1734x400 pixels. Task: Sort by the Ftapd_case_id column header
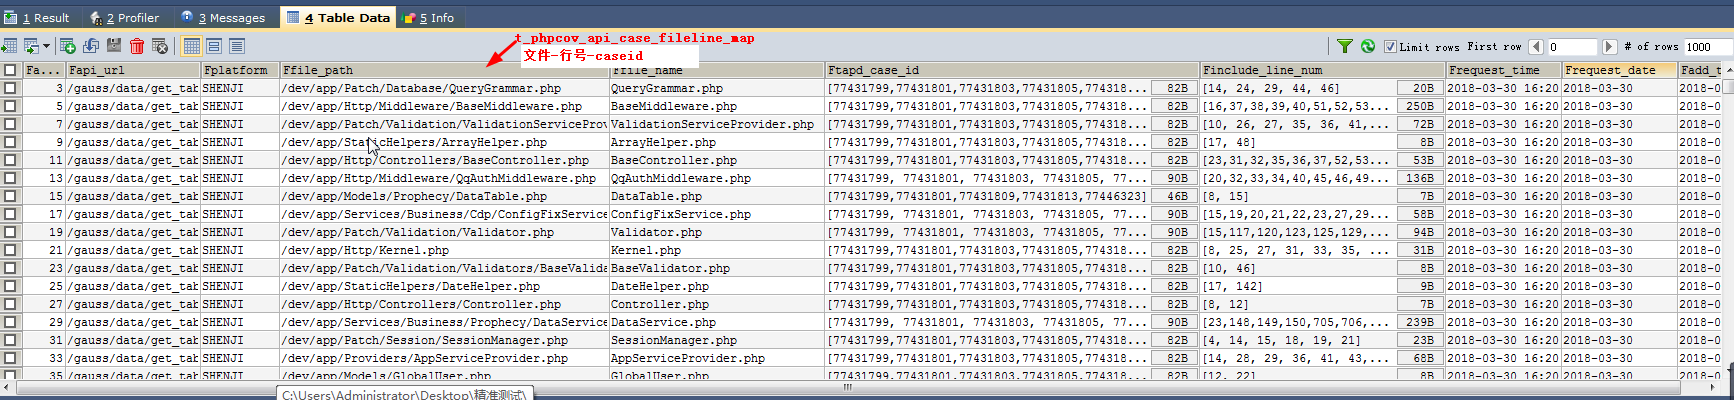click(1013, 70)
